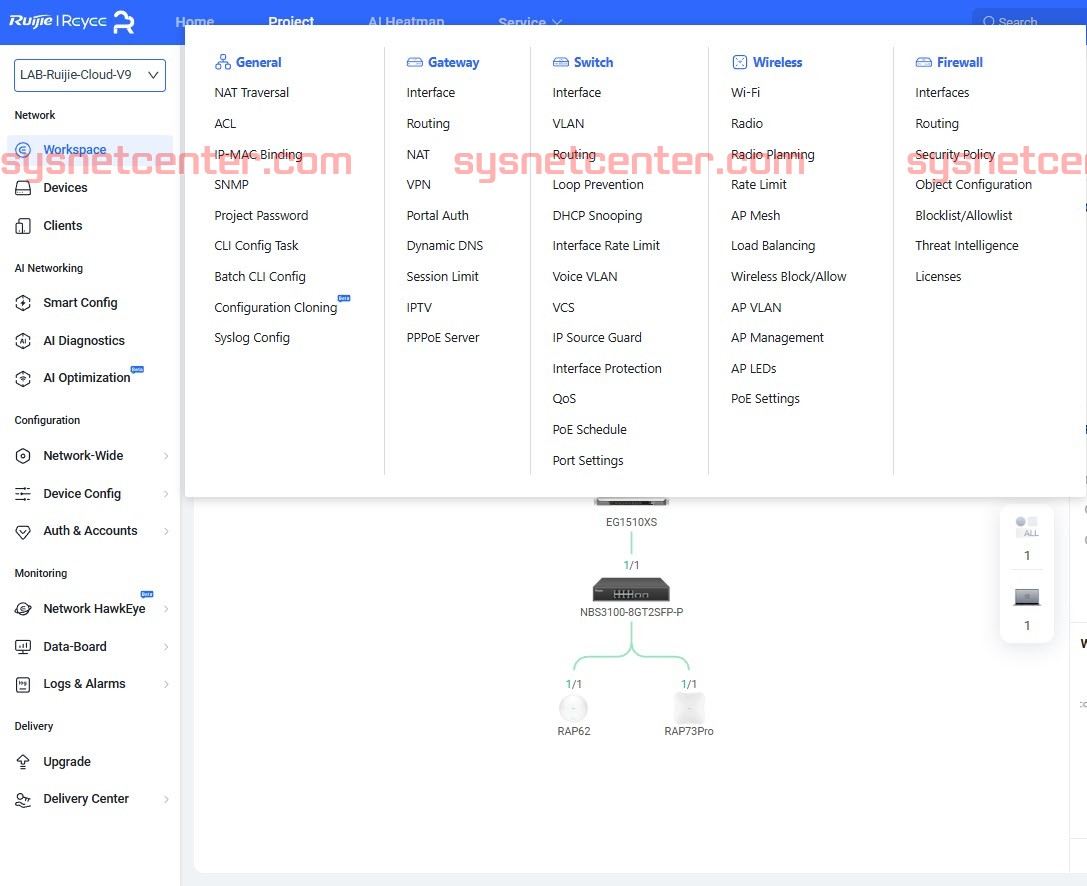Image resolution: width=1087 pixels, height=886 pixels.
Task: Select the NBS3100-8GT2SFP-P switch device icon
Action: click(x=631, y=589)
